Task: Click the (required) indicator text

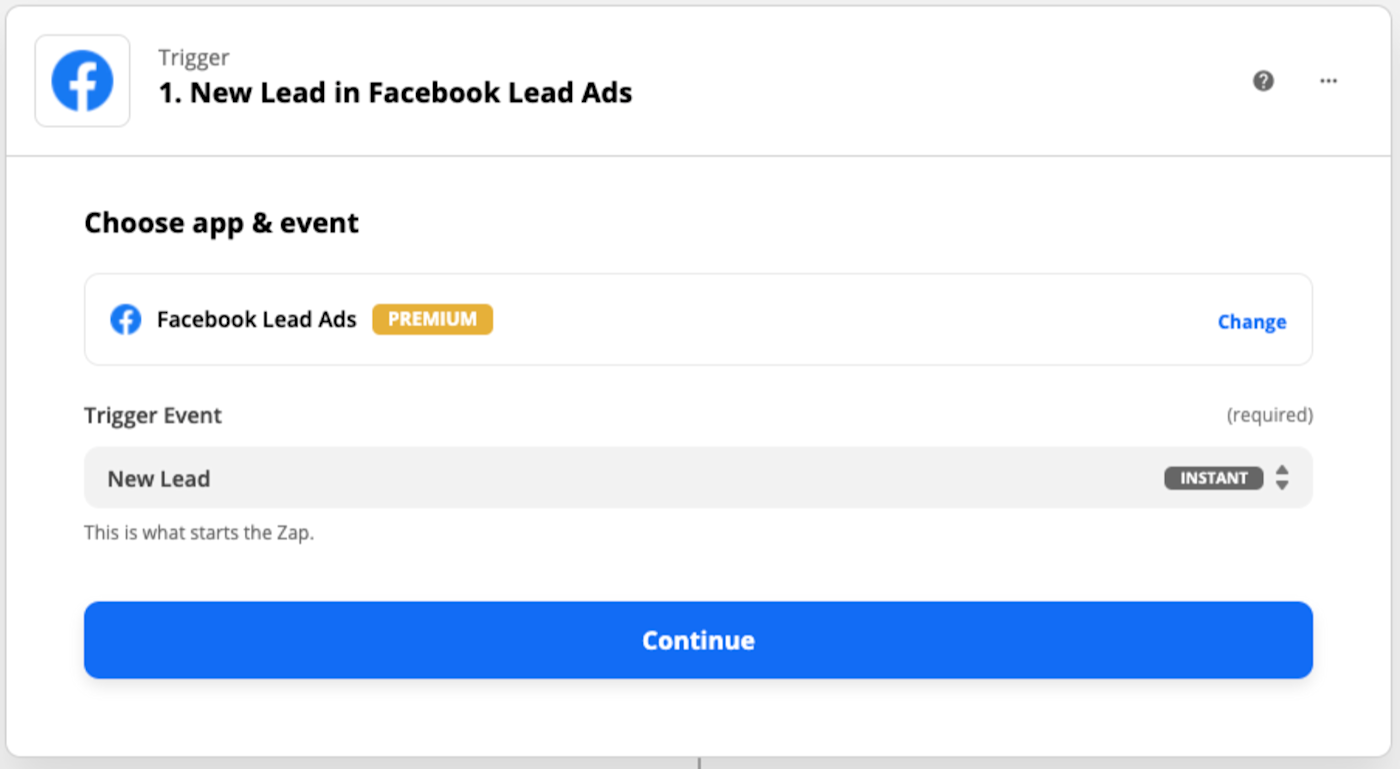Action: point(1269,415)
